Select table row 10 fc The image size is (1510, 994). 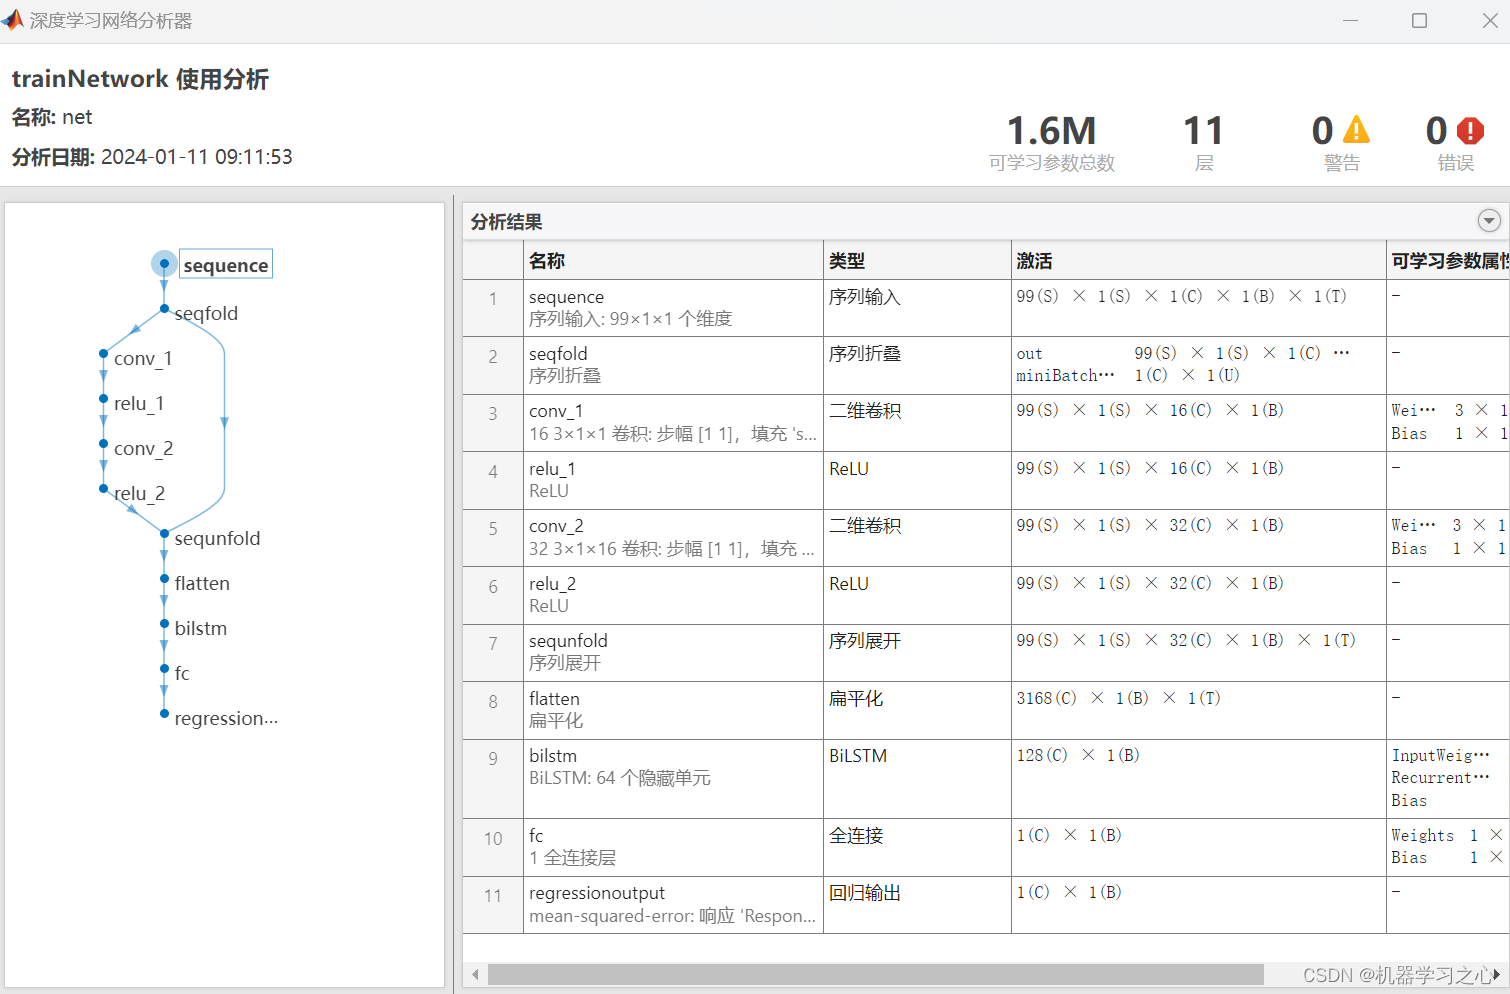[x=986, y=847]
